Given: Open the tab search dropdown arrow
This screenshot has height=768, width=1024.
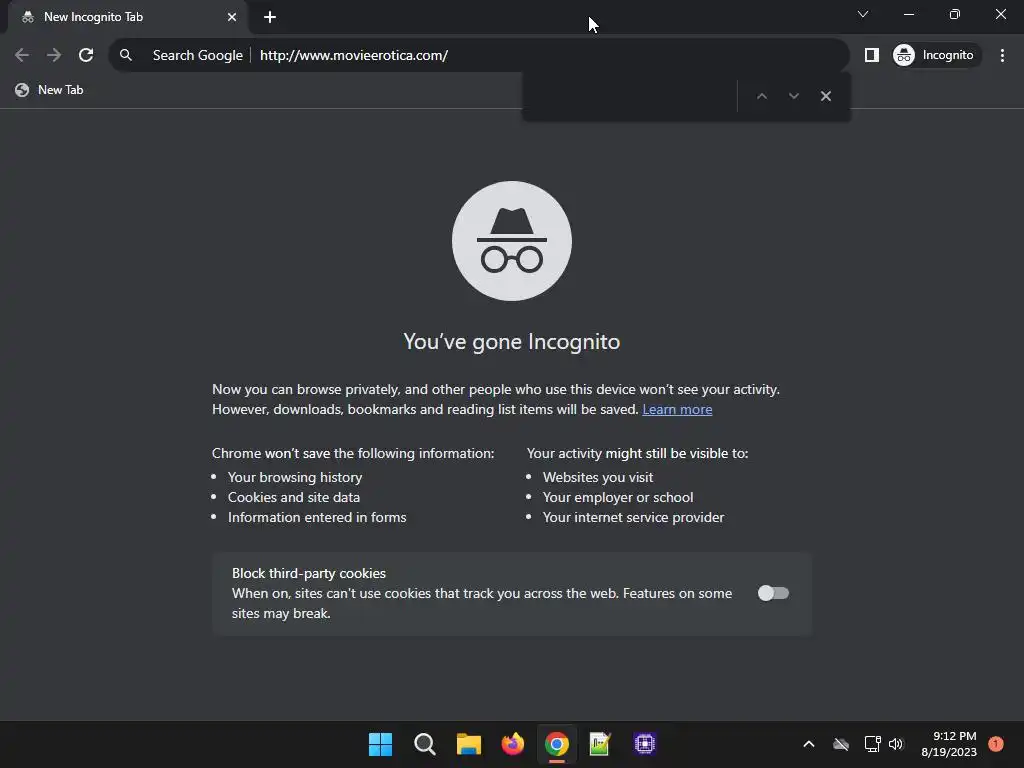Looking at the screenshot, I should click(863, 14).
